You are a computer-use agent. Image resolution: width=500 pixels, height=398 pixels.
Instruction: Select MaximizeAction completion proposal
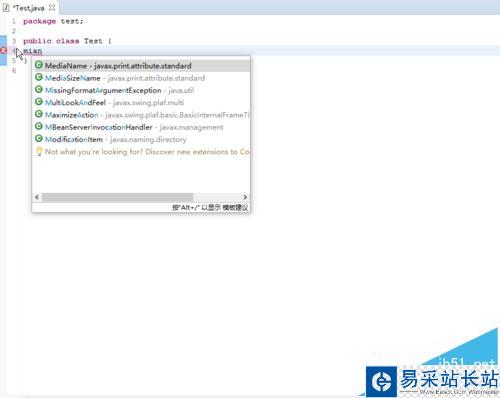coord(141,115)
